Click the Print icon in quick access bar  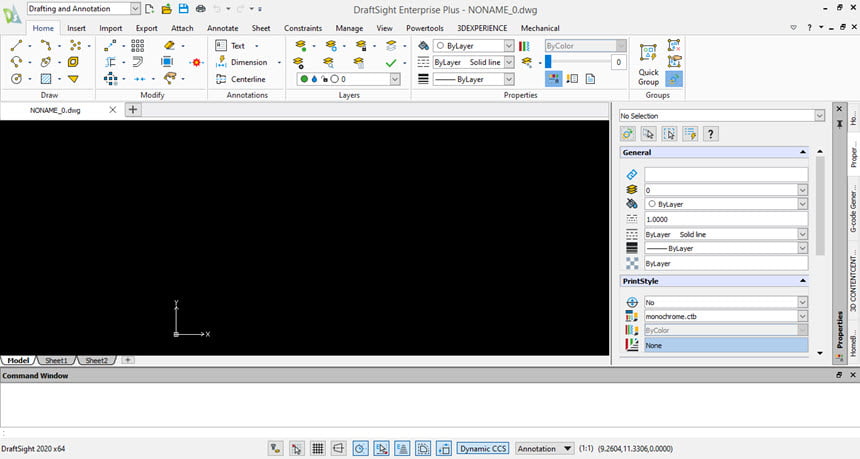click(x=201, y=9)
